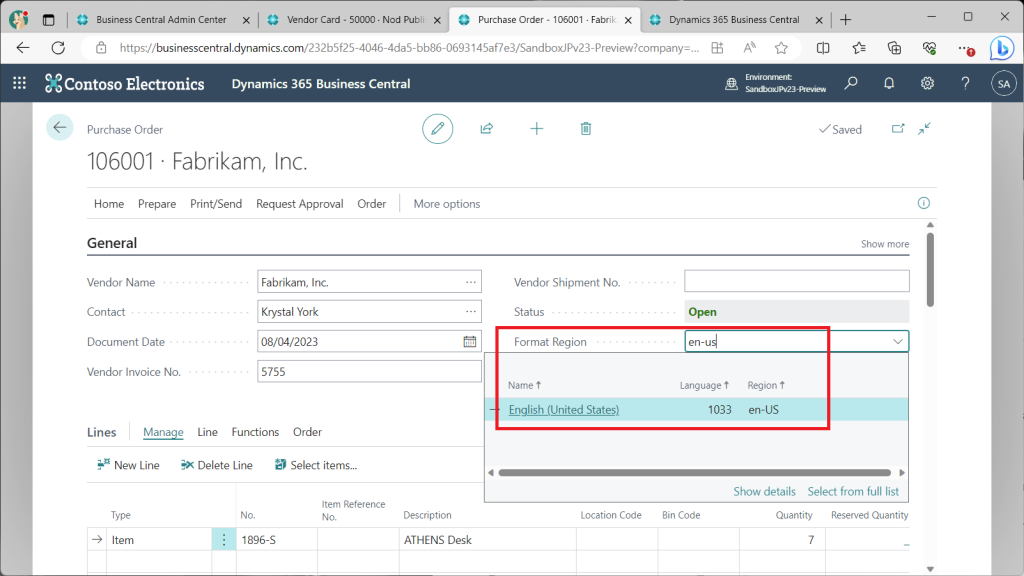The width and height of the screenshot is (1024, 576).
Task: Share the purchase order via share icon
Action: click(487, 129)
